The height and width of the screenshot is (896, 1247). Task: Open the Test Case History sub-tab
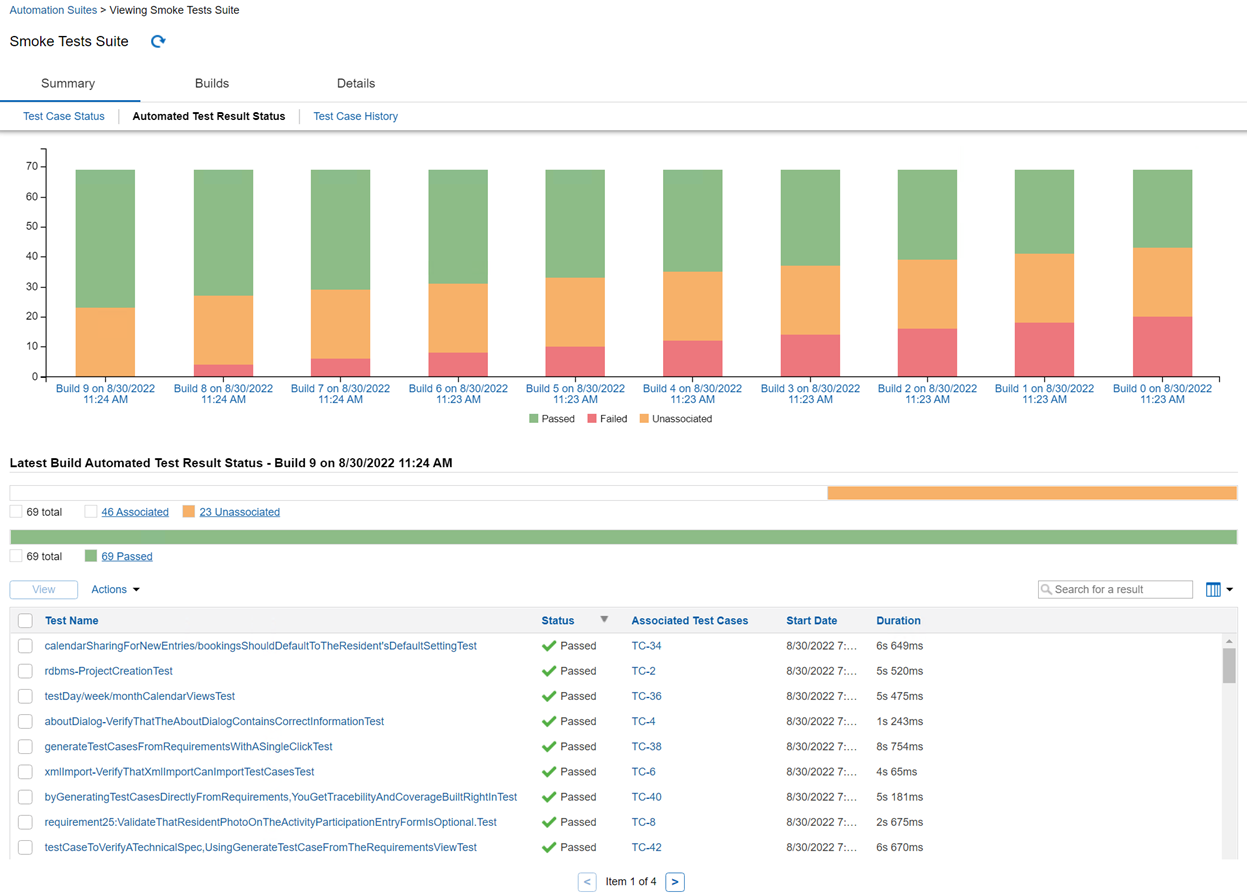(355, 117)
